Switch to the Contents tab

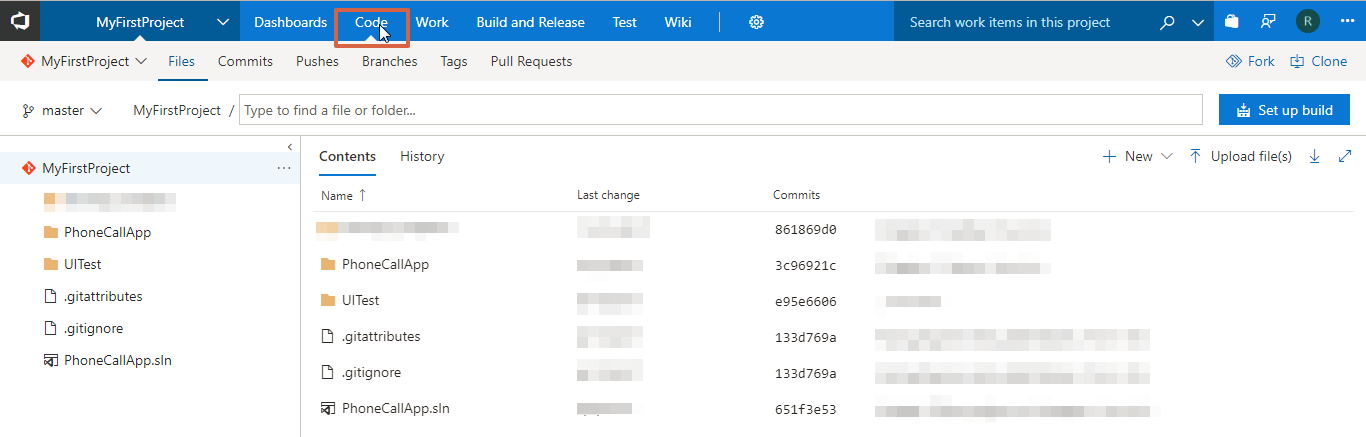pos(347,156)
